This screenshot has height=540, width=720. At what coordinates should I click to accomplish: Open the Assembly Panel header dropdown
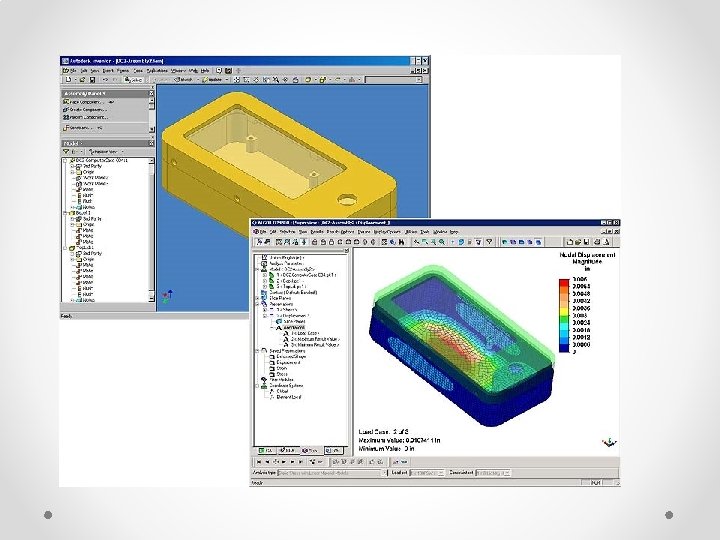coord(84,93)
